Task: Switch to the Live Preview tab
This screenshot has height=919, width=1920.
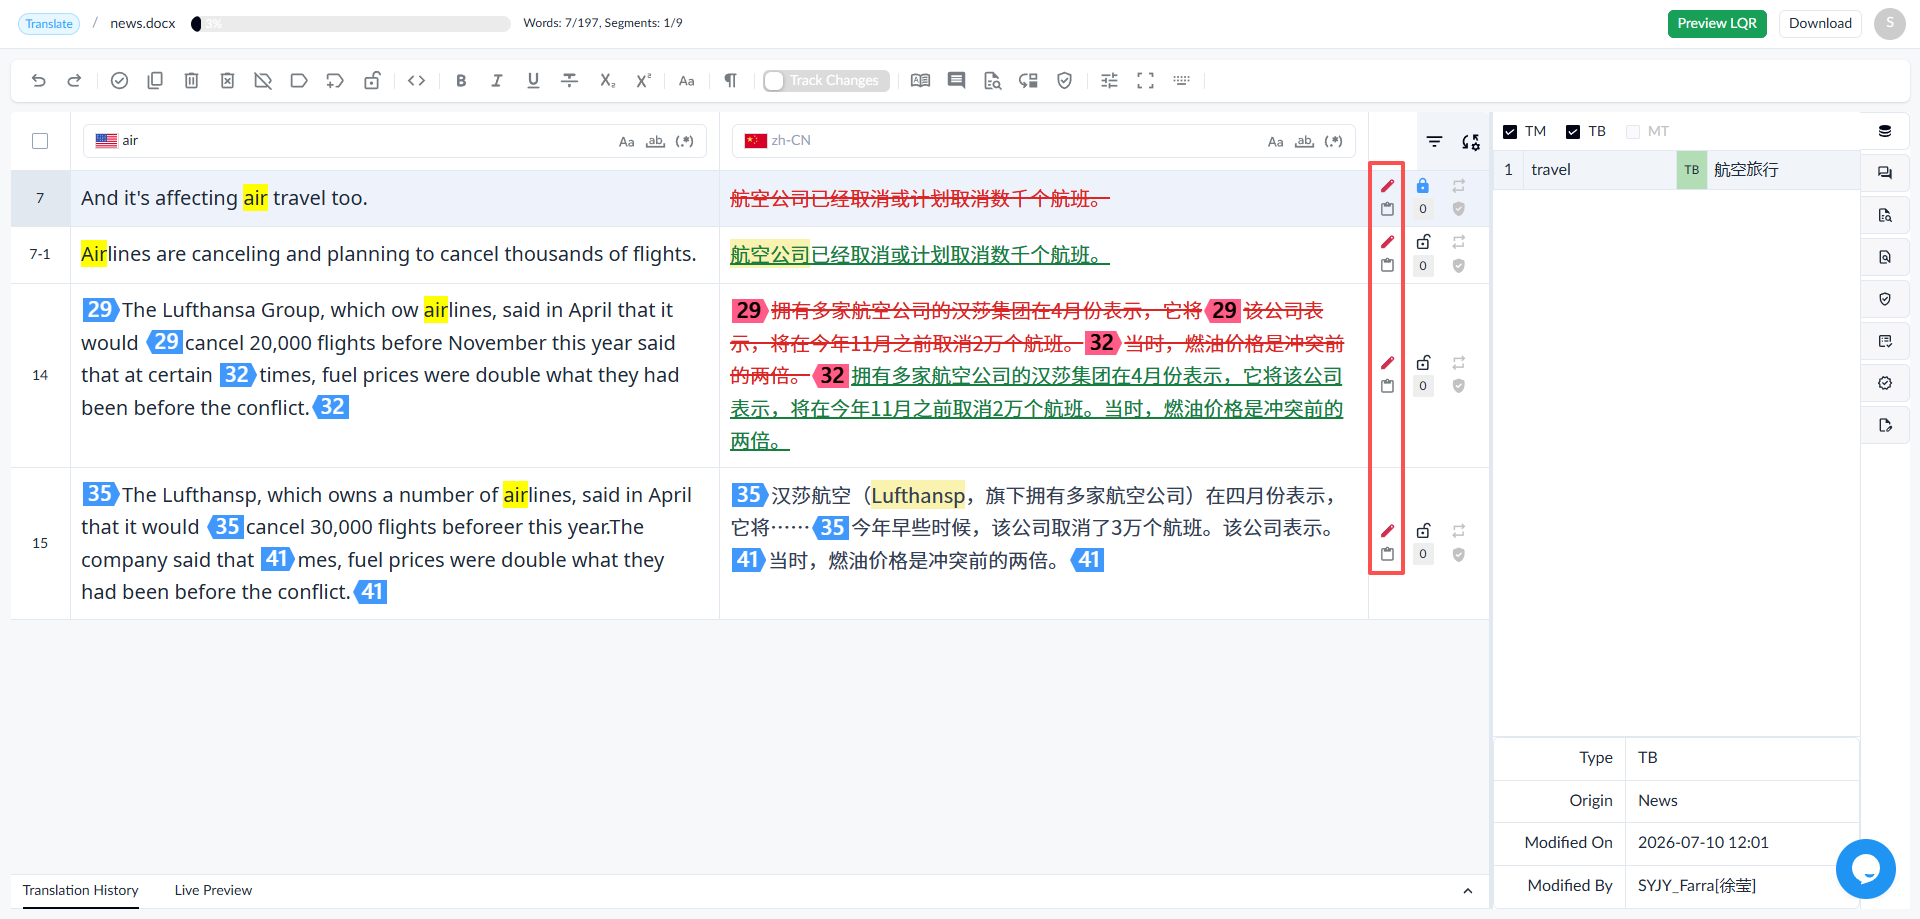Action: coord(213,890)
